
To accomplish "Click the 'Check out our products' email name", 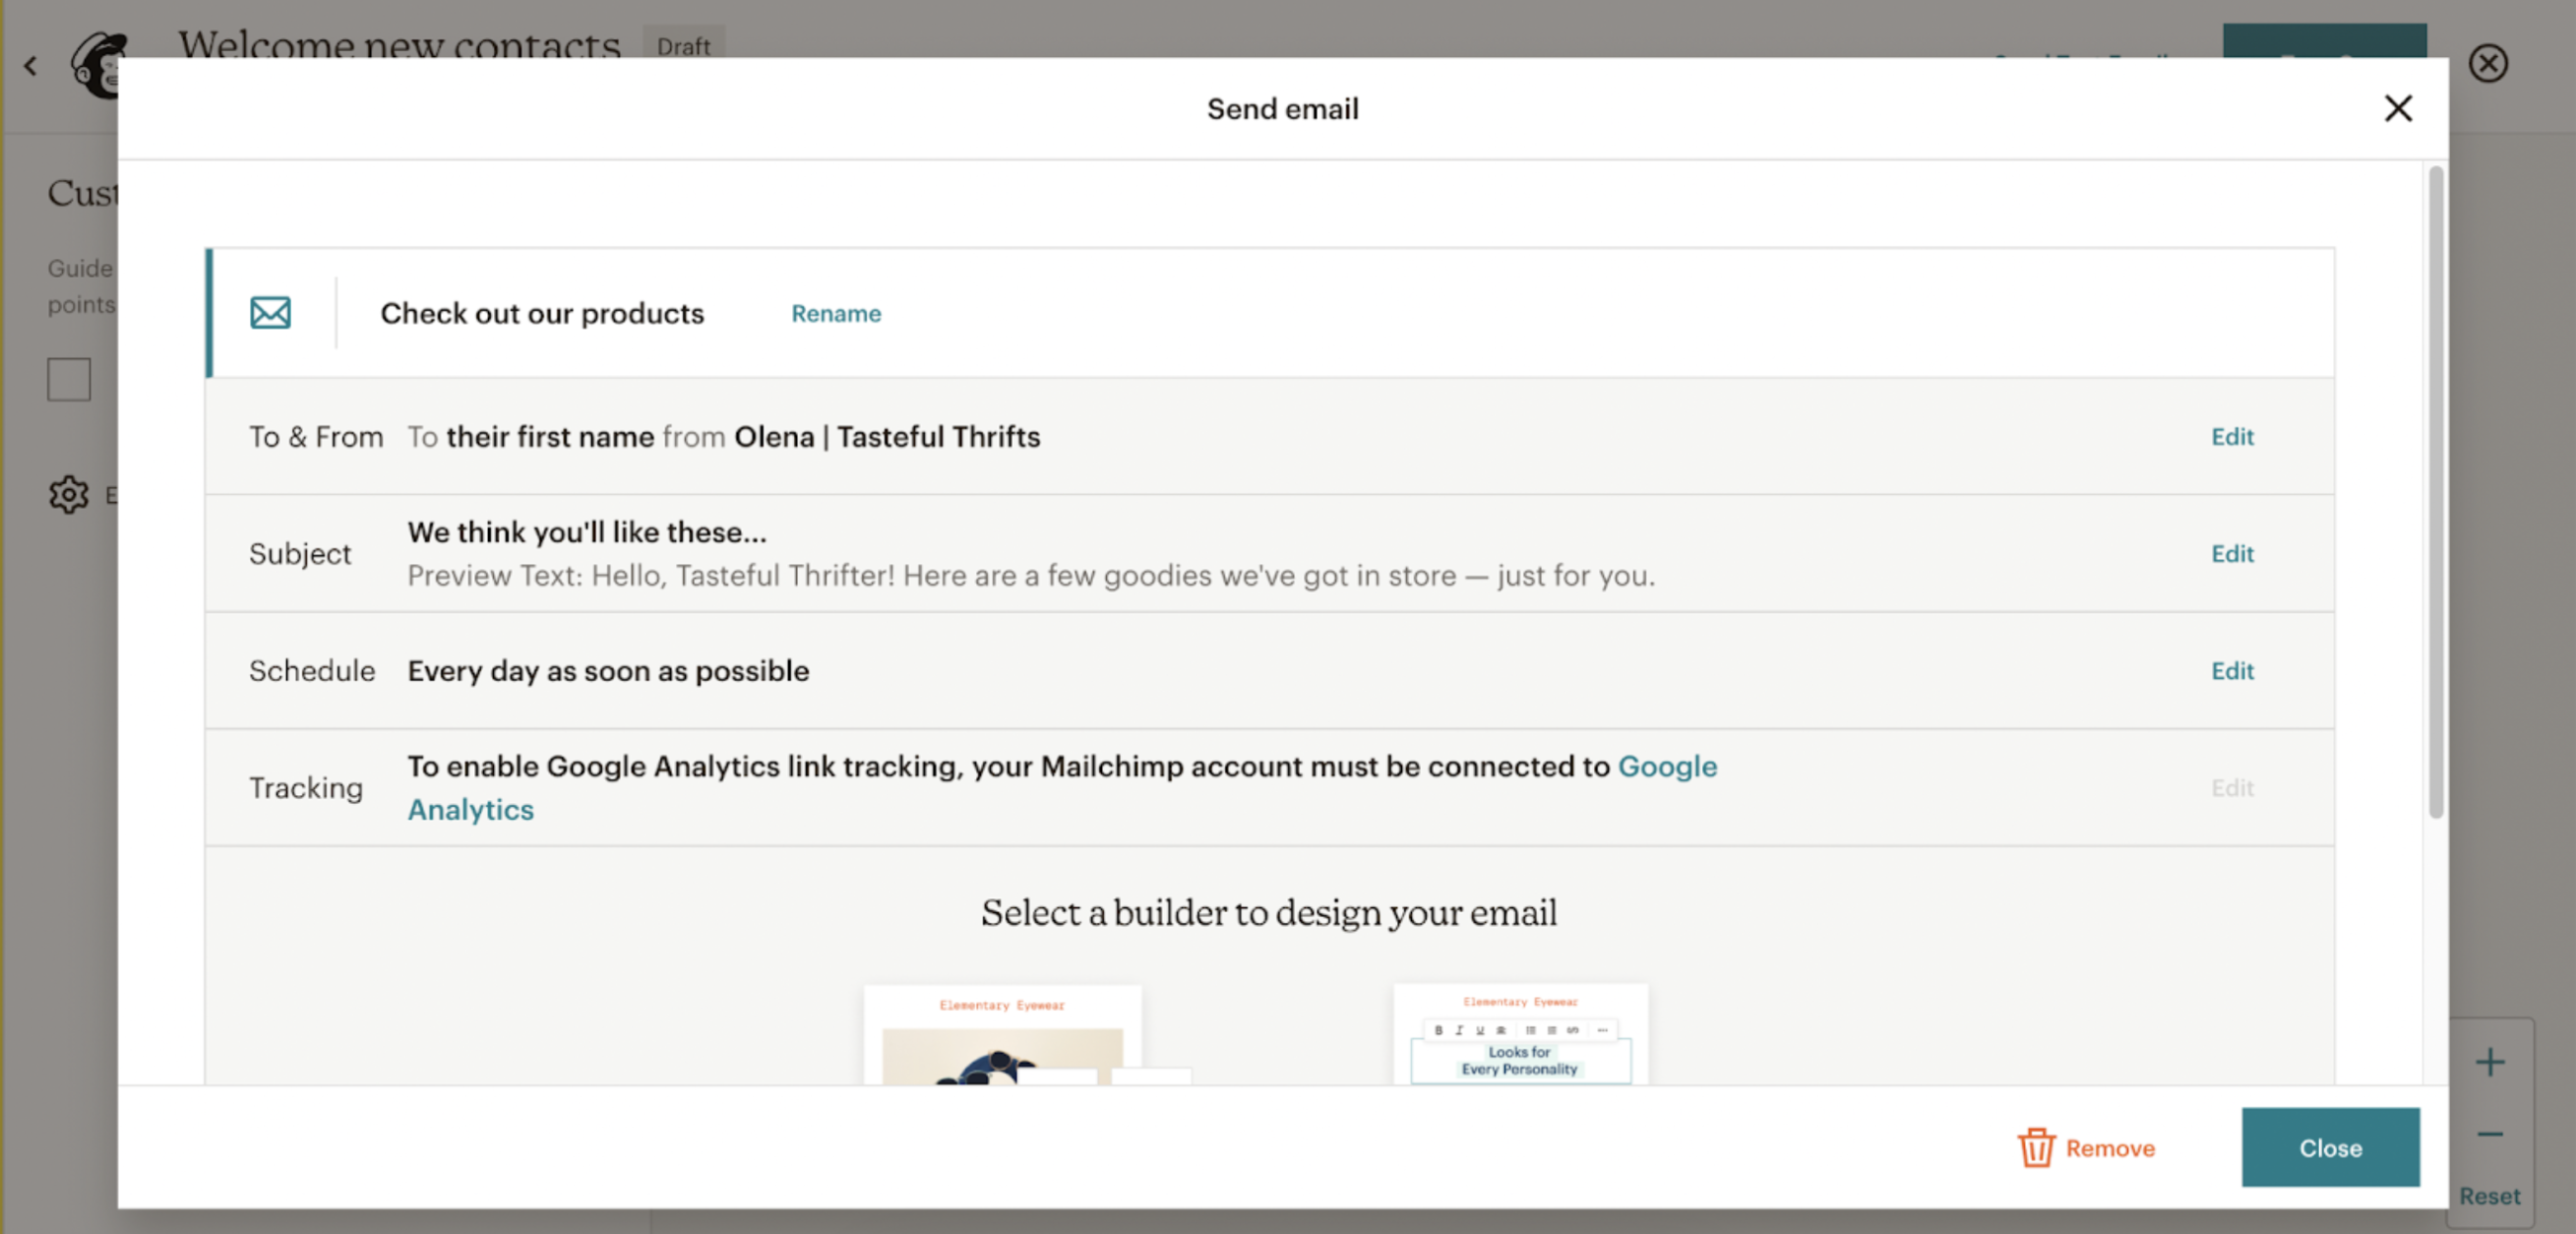I will [x=542, y=313].
